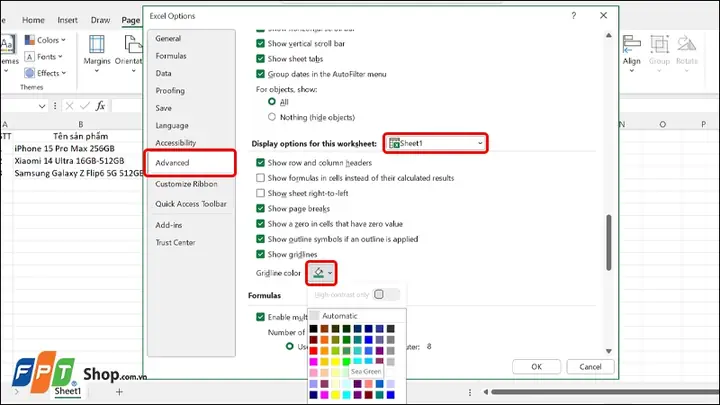Image resolution: width=720 pixels, height=405 pixels.
Task: Open the Insert ribbon tab
Action: point(67,20)
